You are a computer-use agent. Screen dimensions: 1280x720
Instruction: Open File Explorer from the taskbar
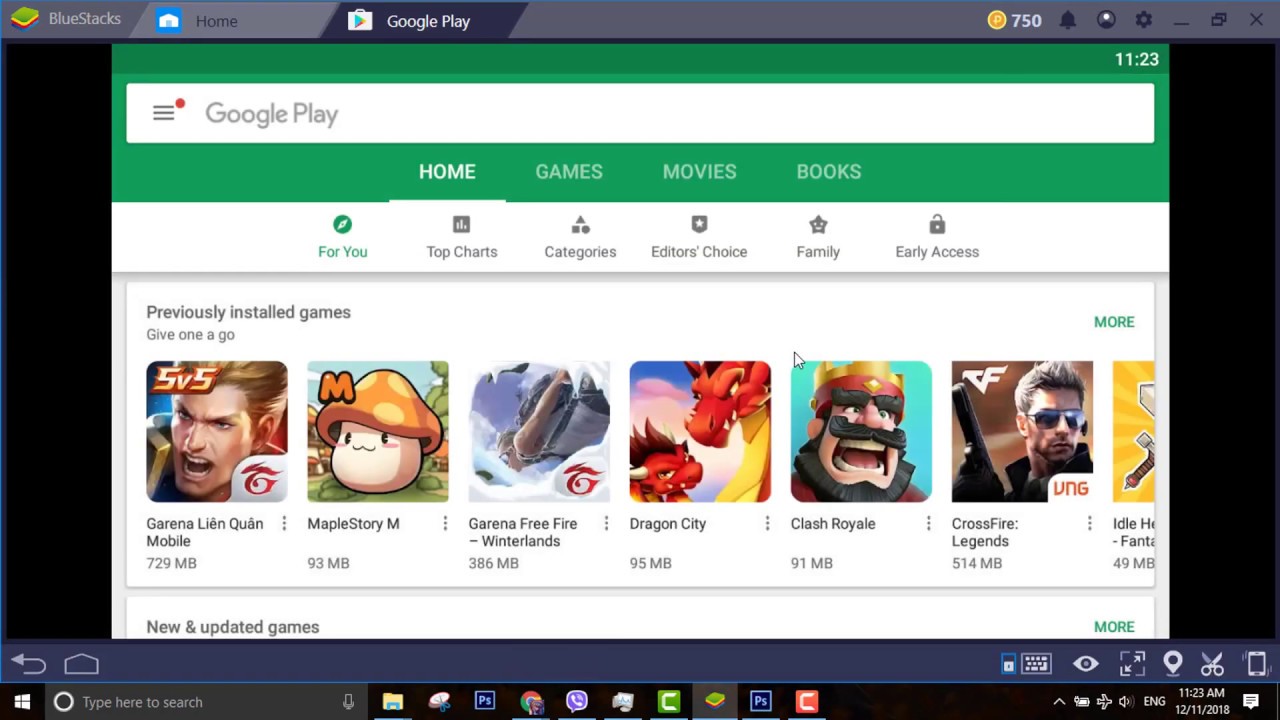[x=393, y=702]
